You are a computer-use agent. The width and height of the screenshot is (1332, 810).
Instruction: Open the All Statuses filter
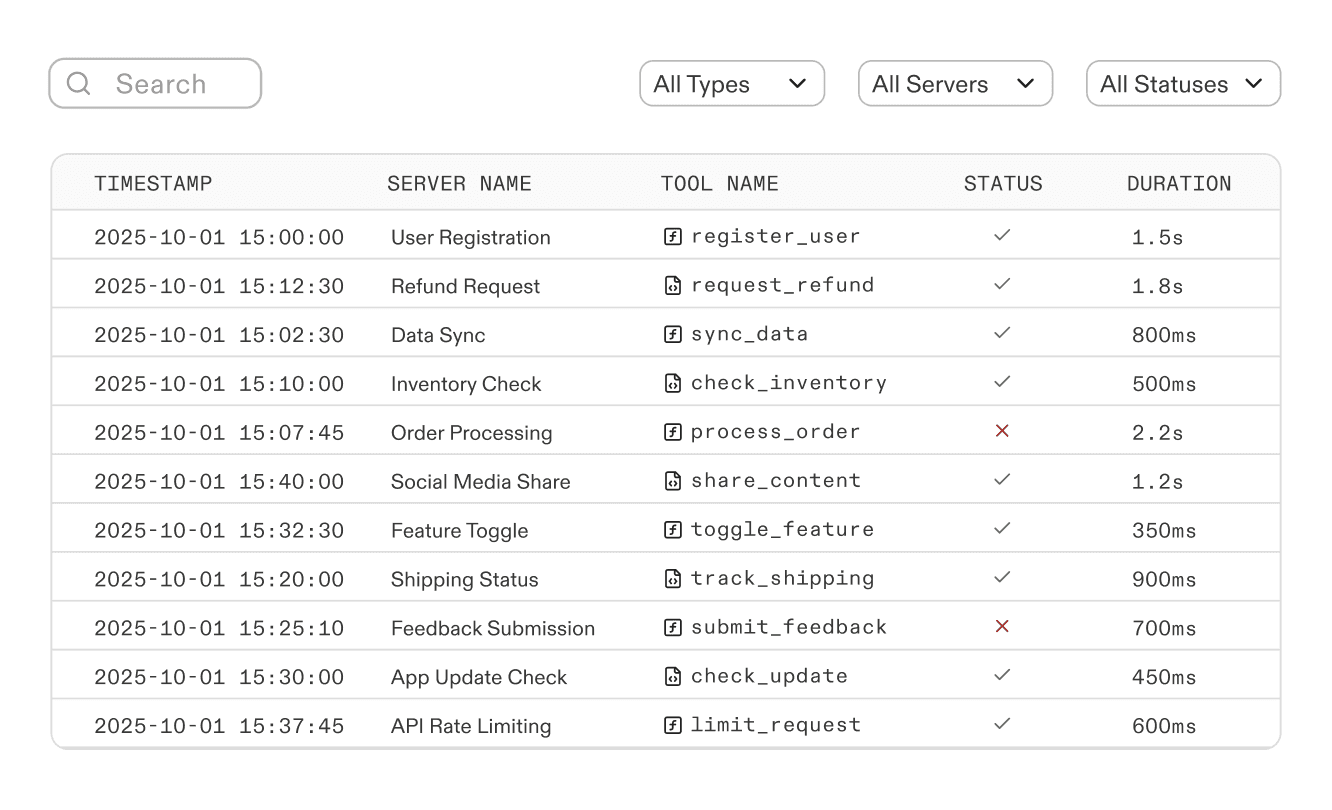pos(1182,84)
